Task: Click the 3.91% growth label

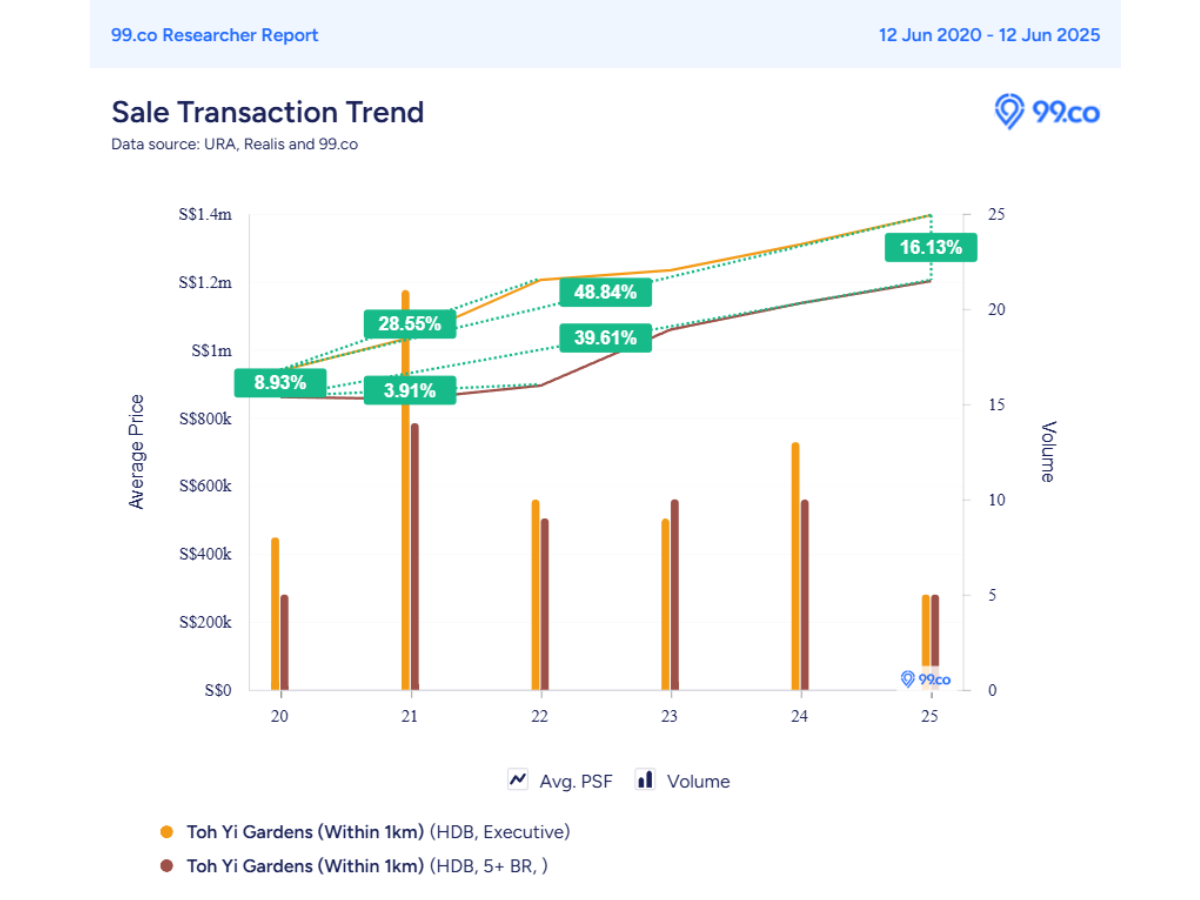Action: pyautogui.click(x=410, y=390)
